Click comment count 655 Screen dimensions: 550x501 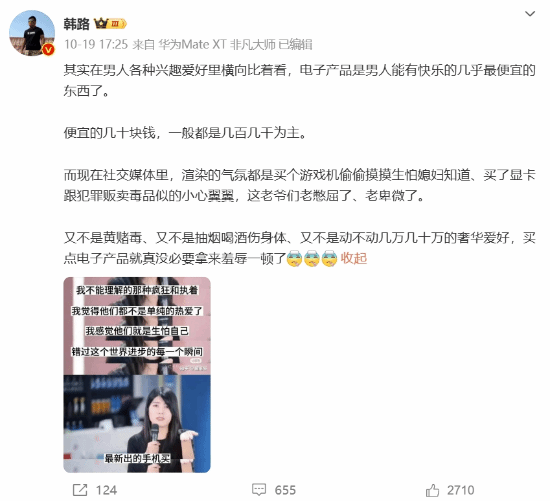tap(285, 490)
